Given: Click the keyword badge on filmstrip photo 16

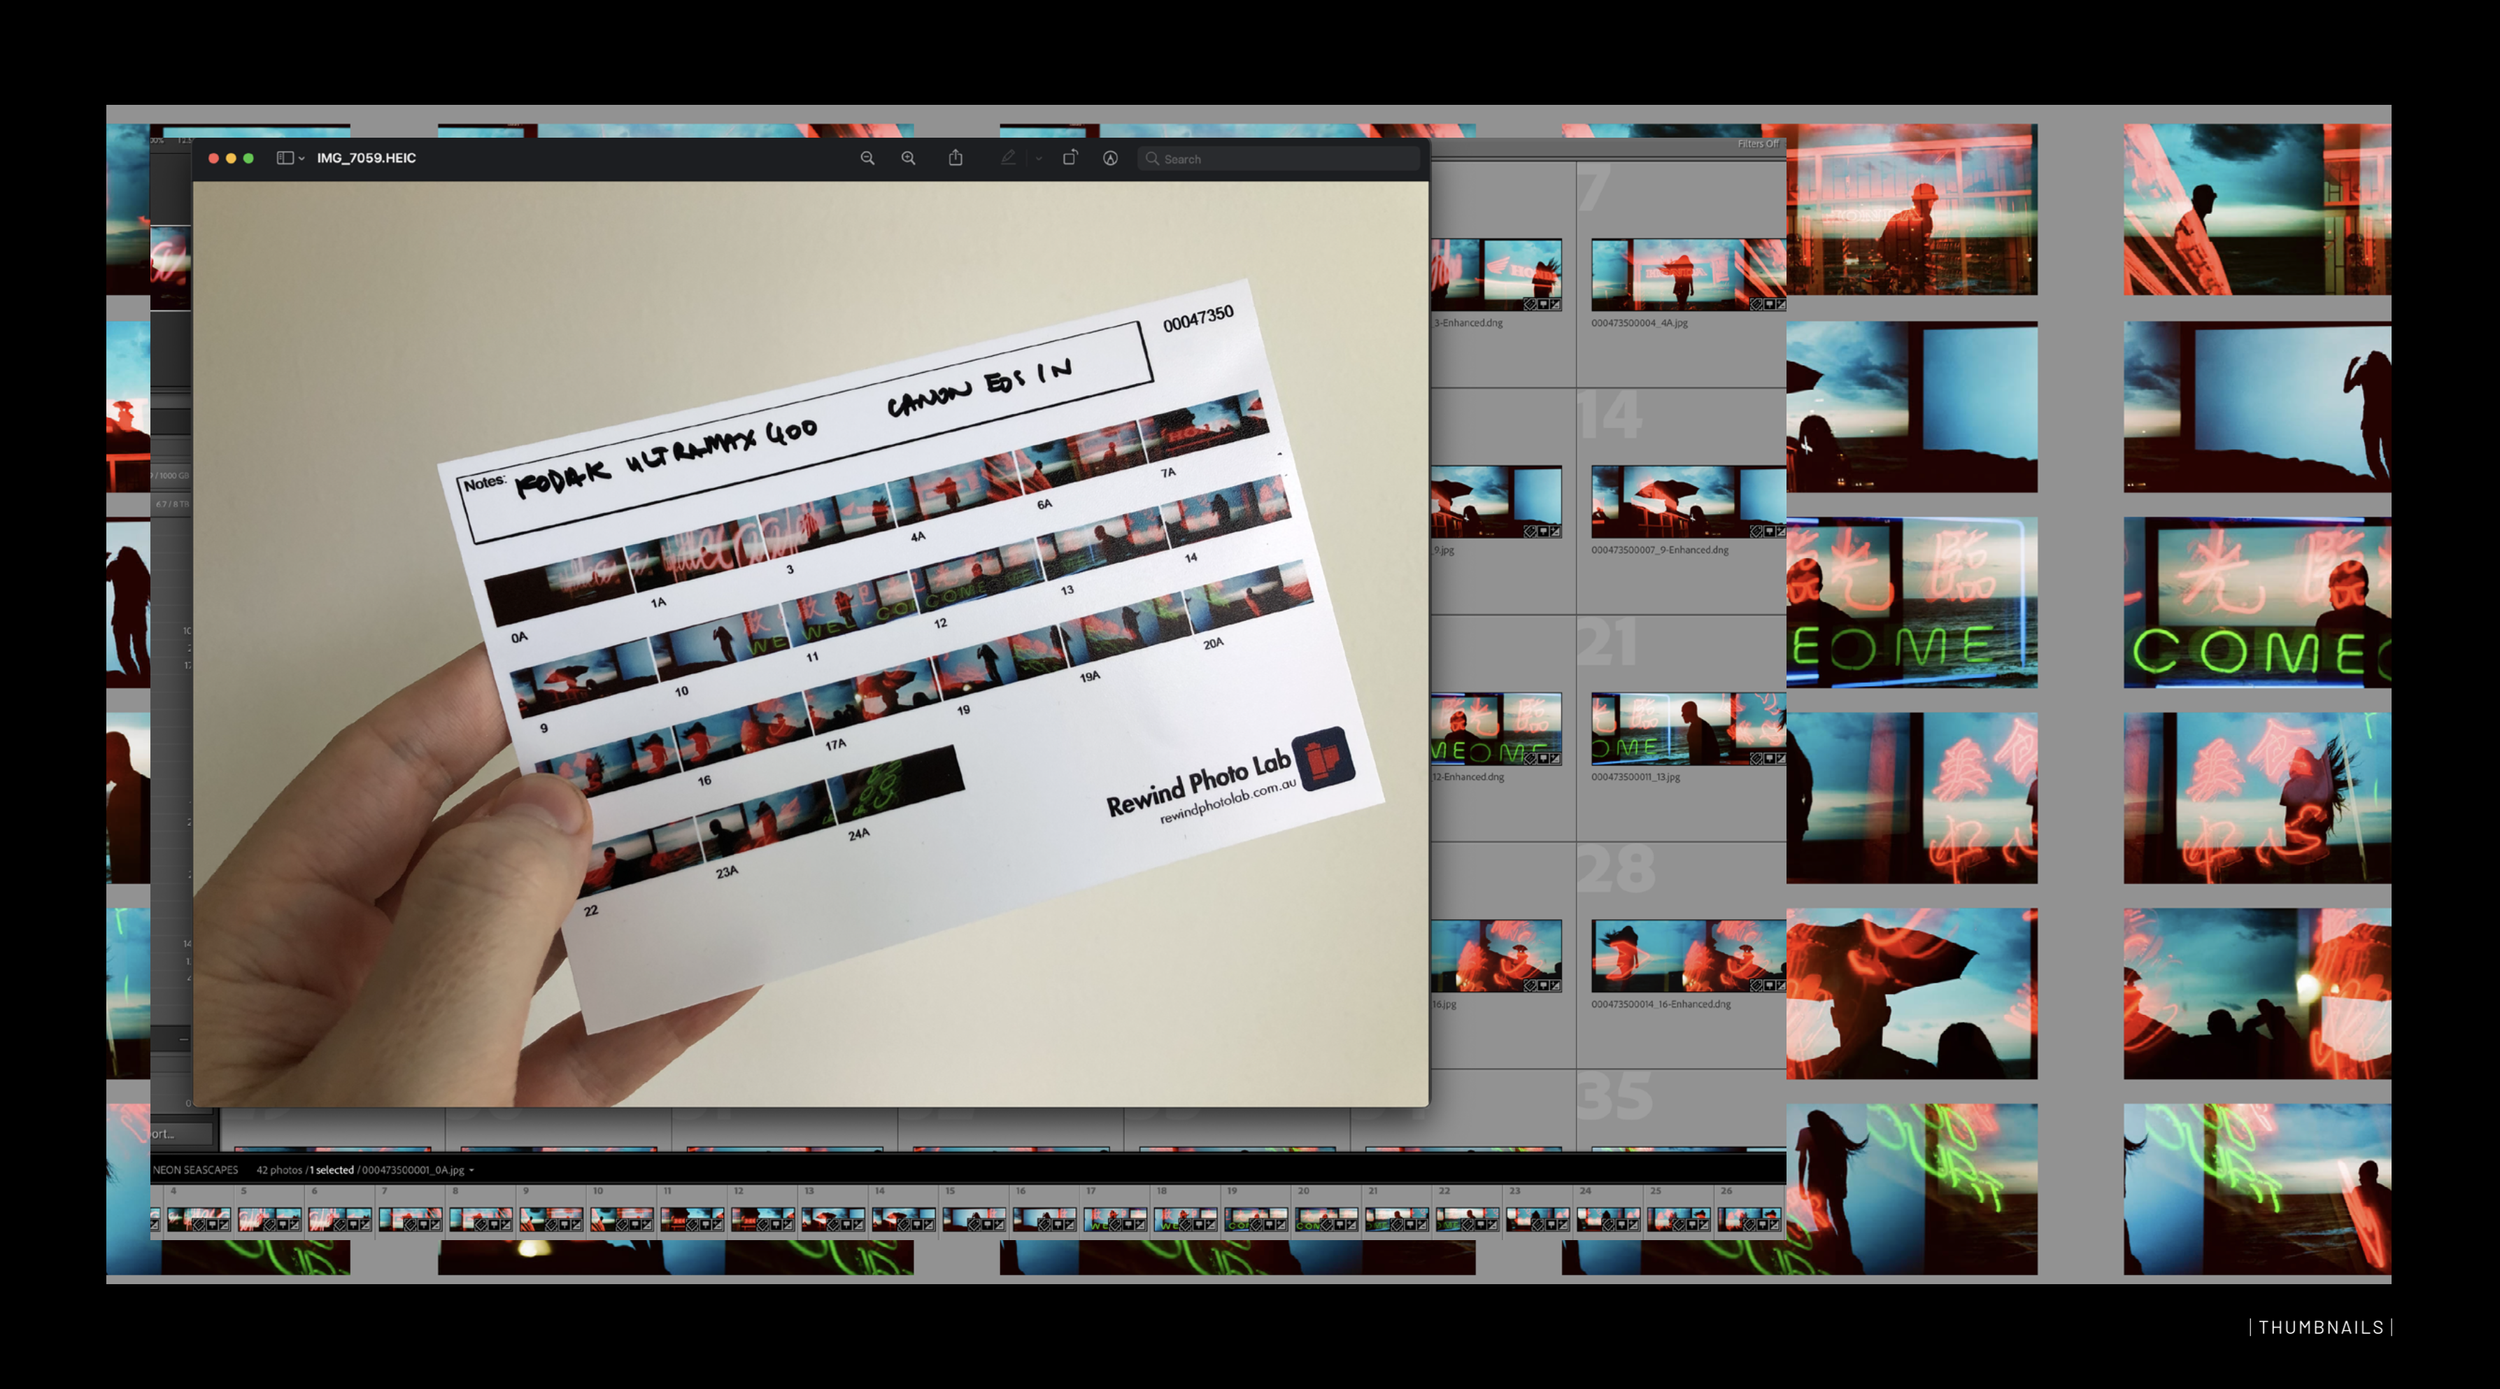Looking at the screenshot, I should (1043, 1225).
